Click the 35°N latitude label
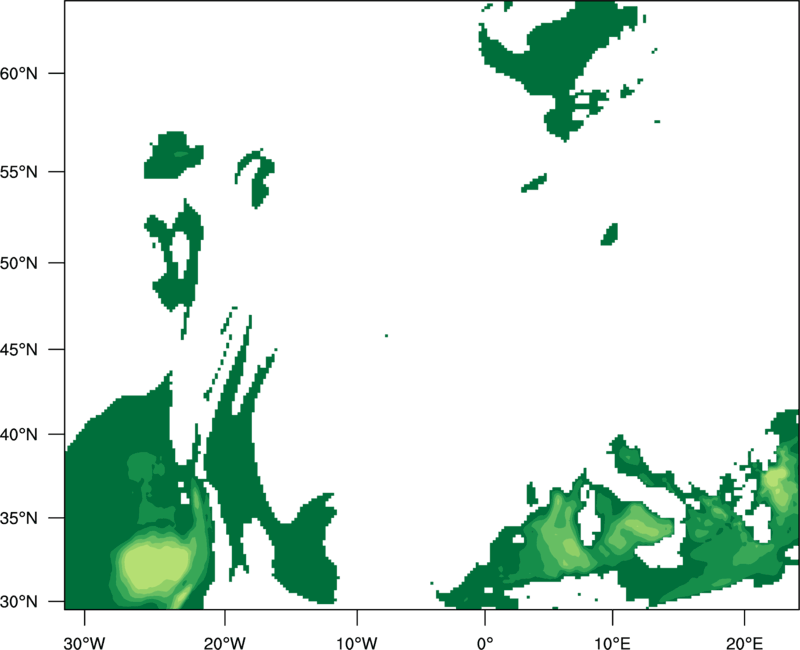800x650 pixels. [19, 518]
